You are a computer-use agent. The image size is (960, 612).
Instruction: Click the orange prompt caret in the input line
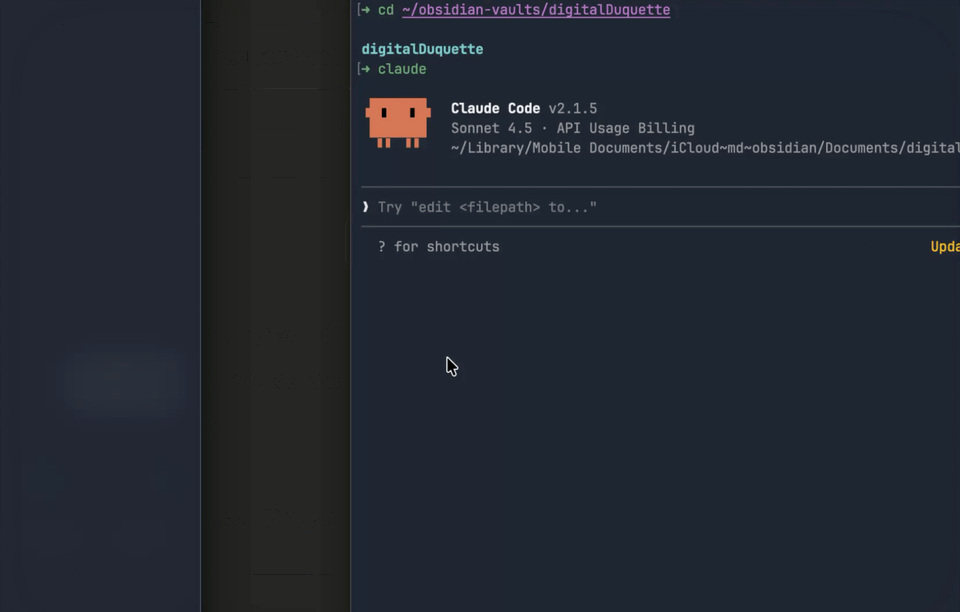(x=365, y=207)
